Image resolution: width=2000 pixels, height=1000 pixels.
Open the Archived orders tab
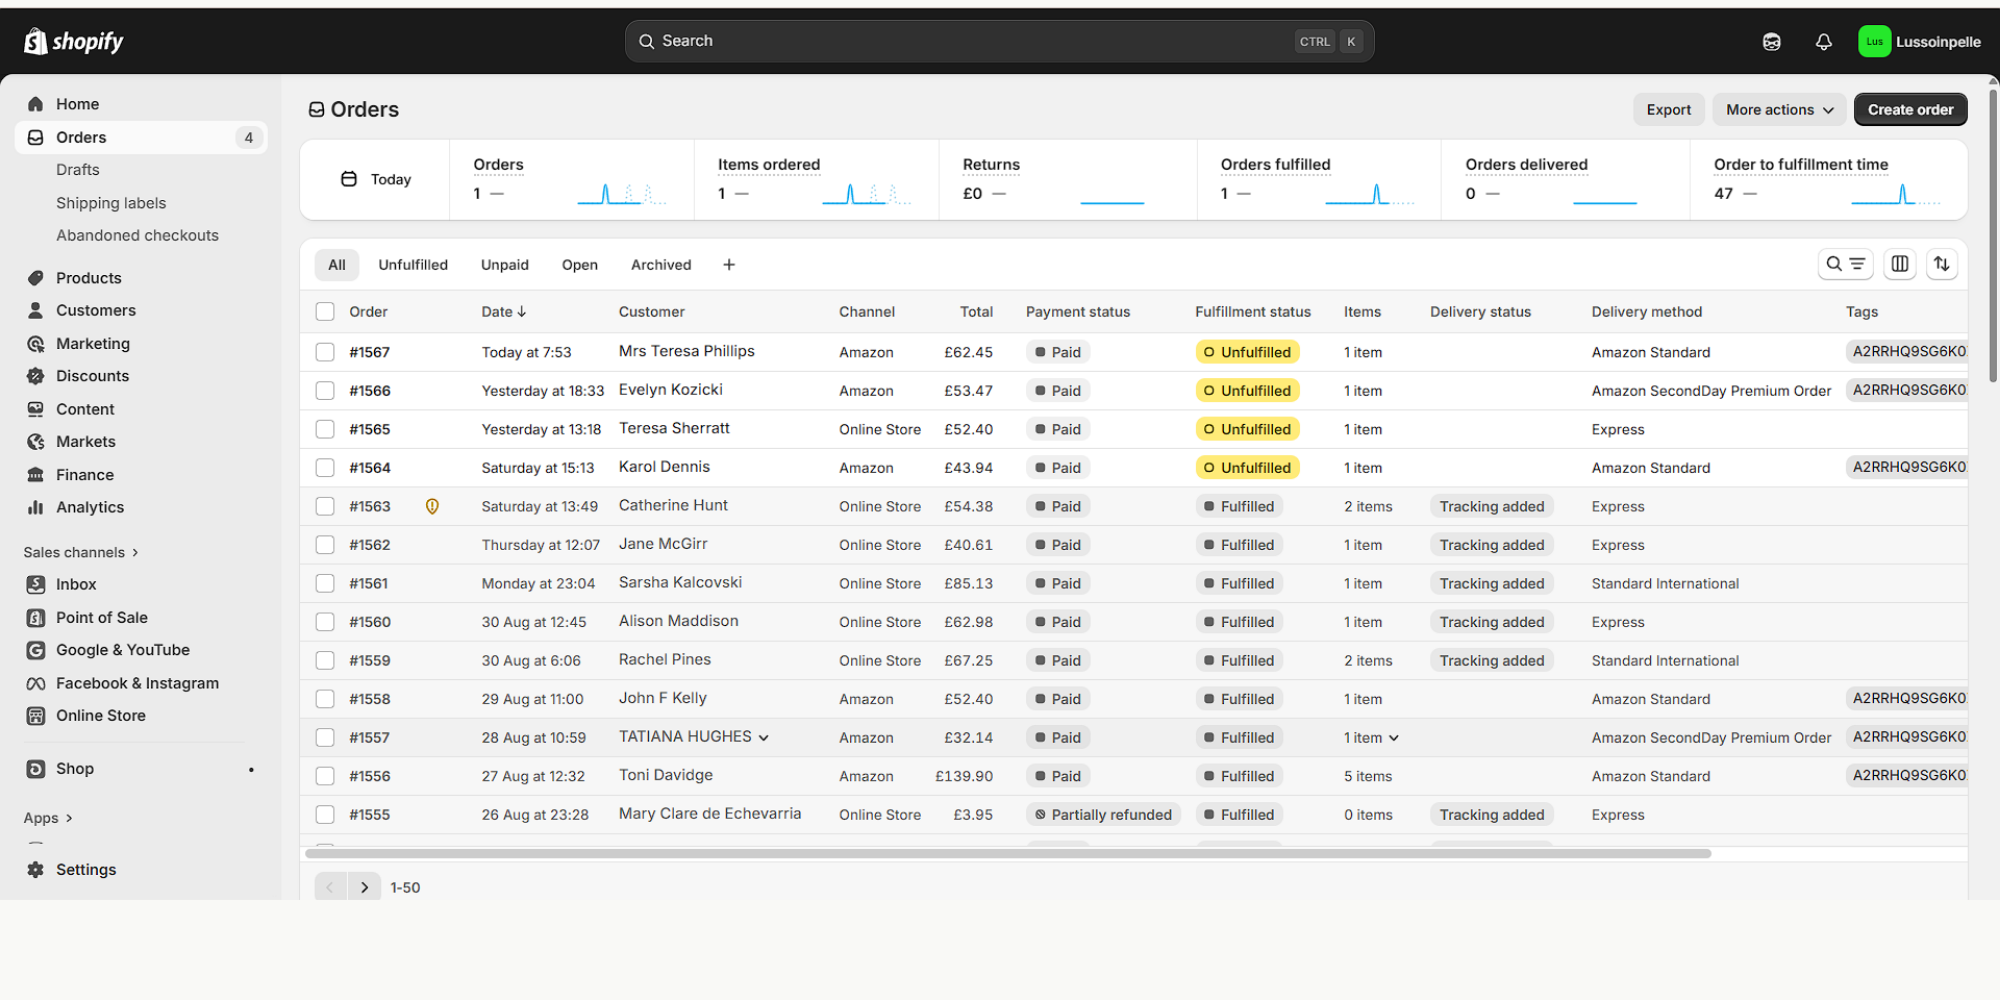coord(660,265)
